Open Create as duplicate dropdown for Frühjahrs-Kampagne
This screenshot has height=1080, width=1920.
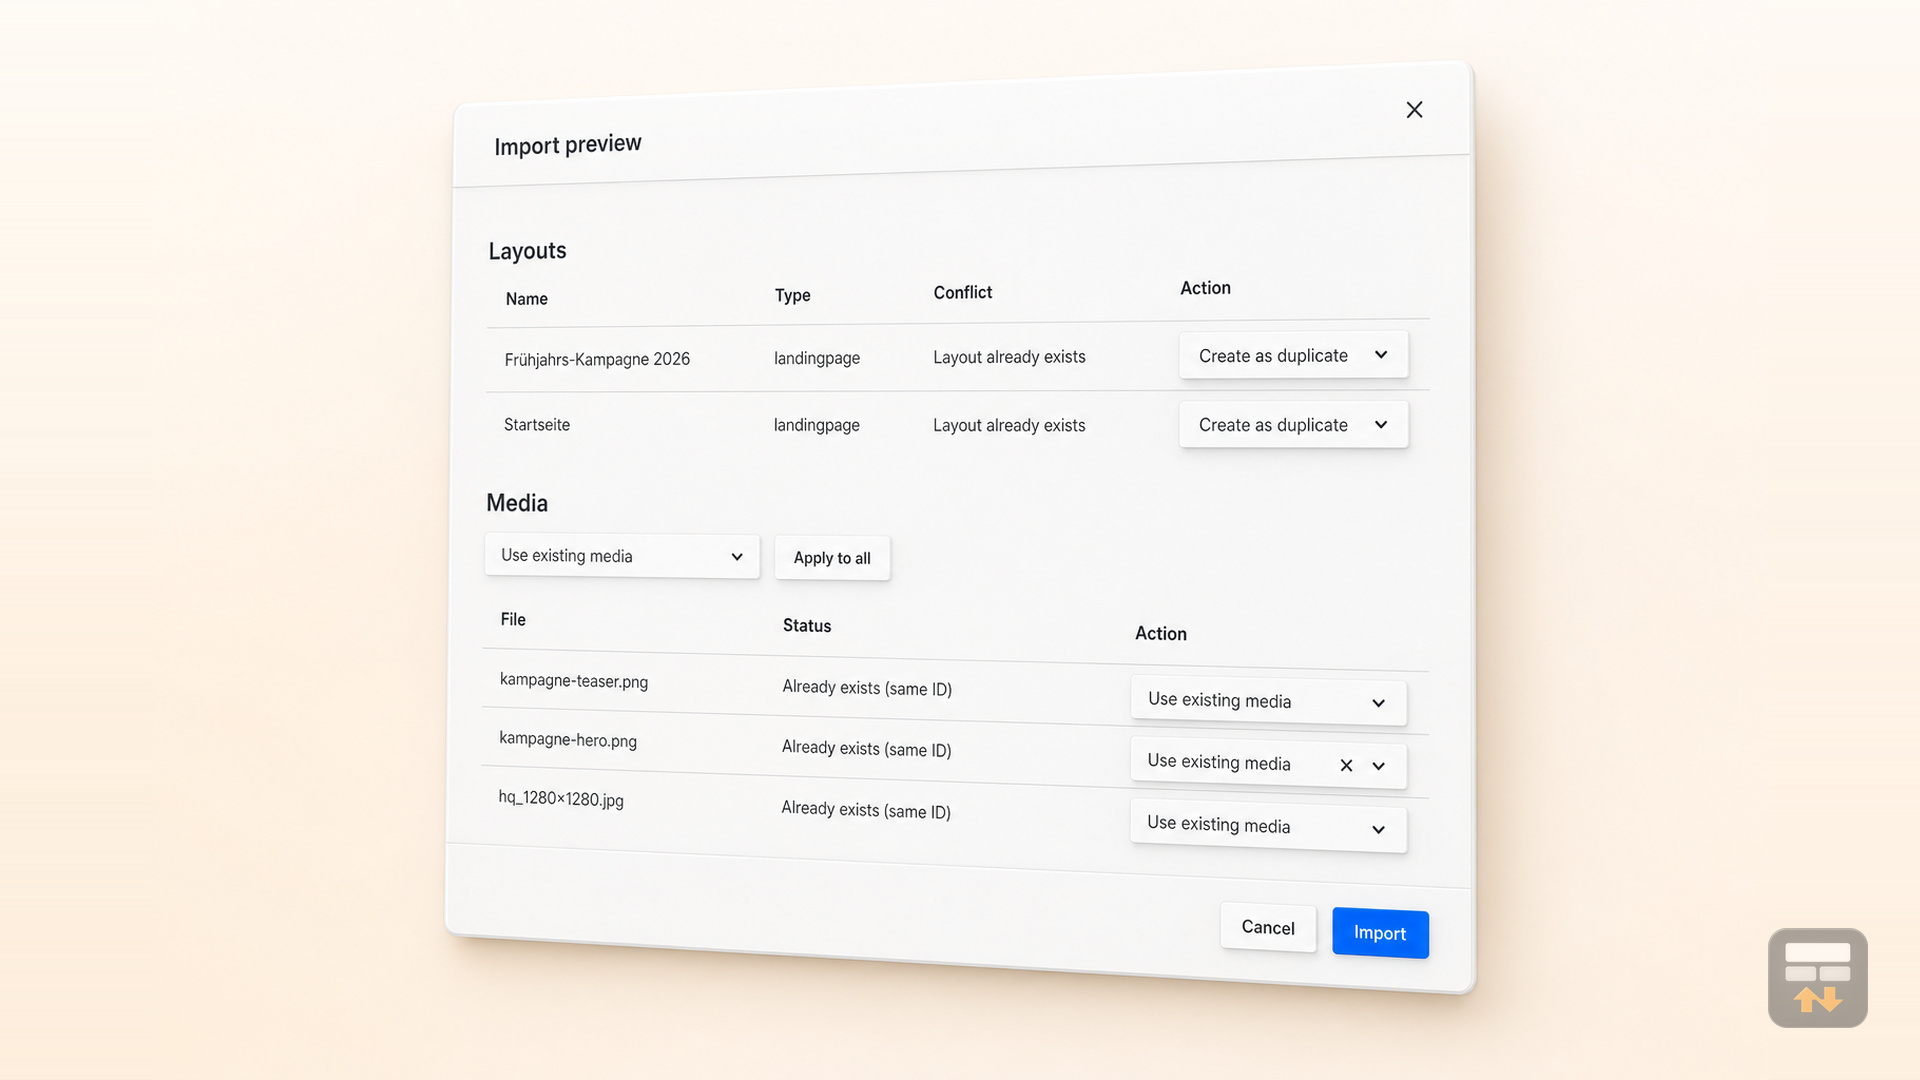tap(1293, 355)
